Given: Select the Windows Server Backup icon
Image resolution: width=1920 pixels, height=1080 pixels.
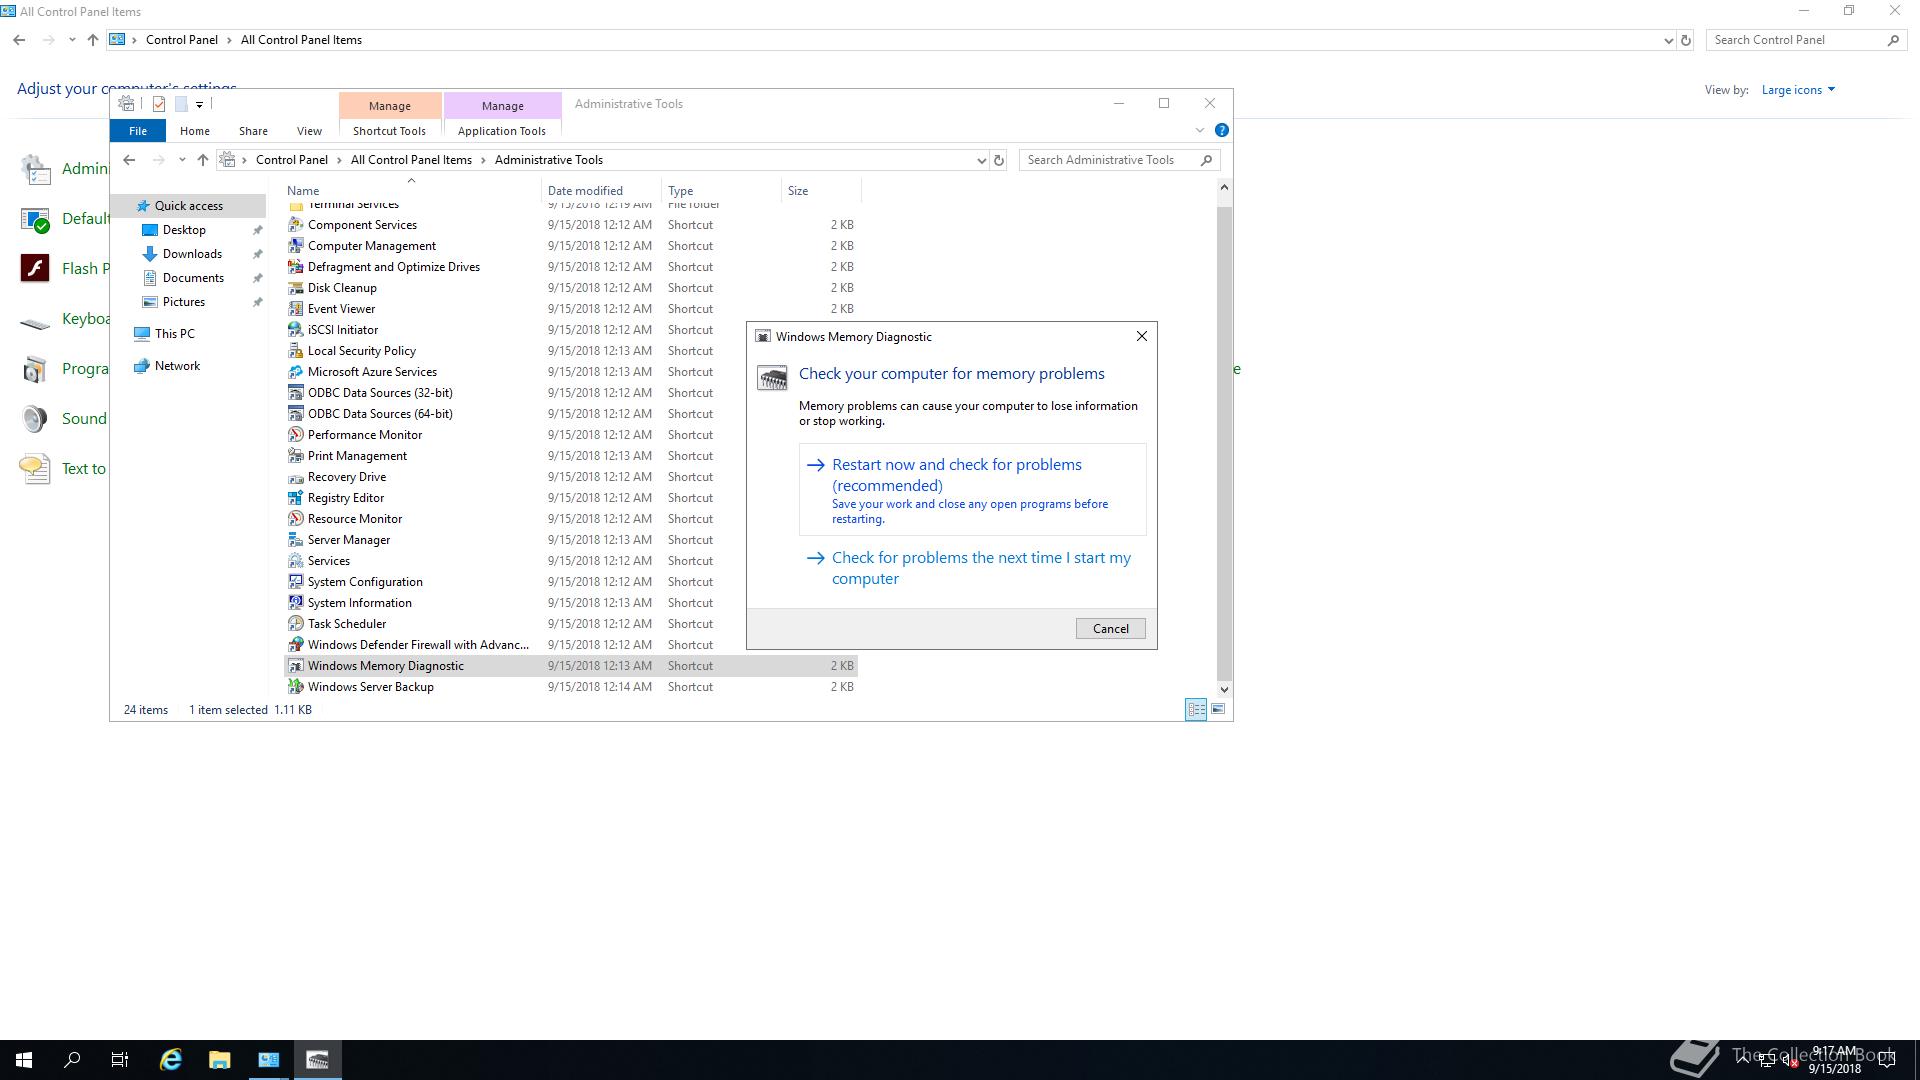Looking at the screenshot, I should point(295,687).
